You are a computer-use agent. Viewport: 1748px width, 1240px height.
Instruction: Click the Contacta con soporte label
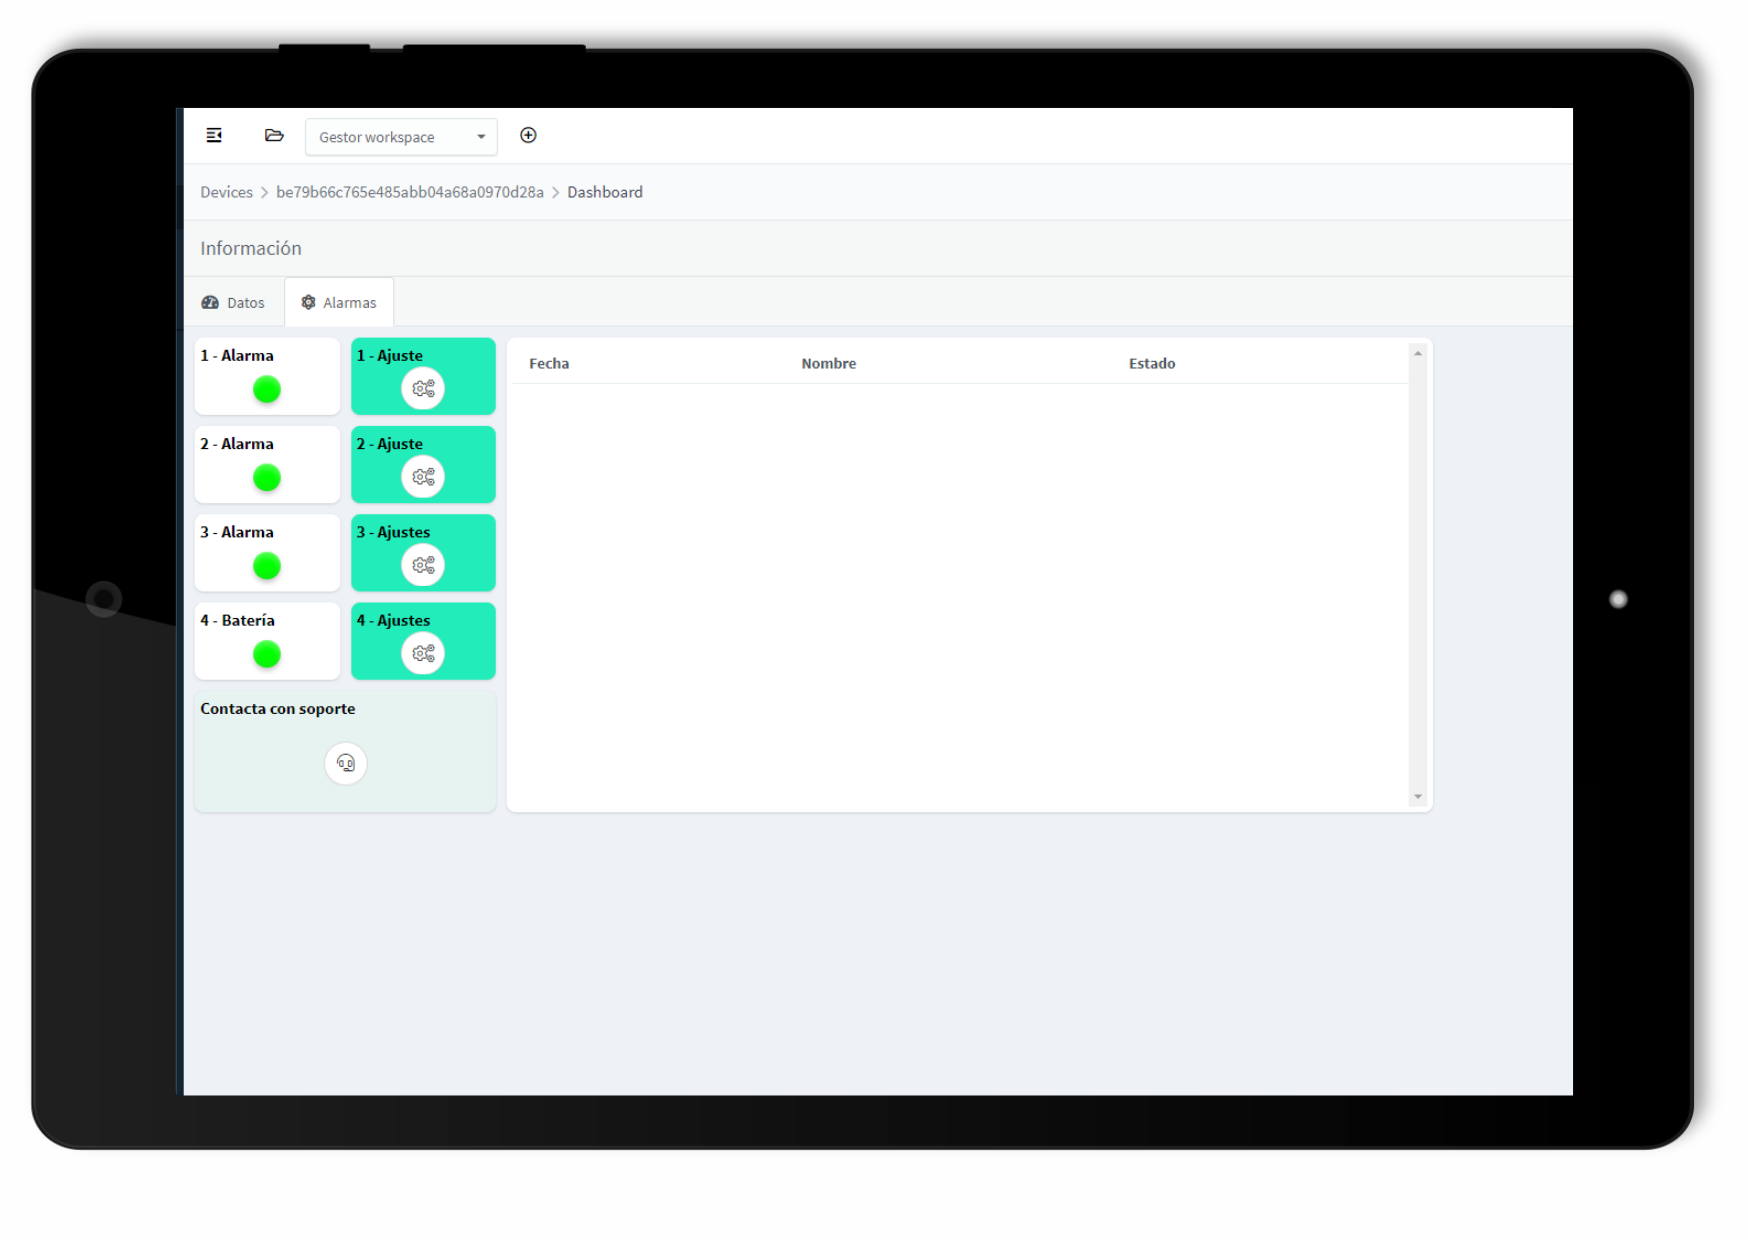(278, 708)
